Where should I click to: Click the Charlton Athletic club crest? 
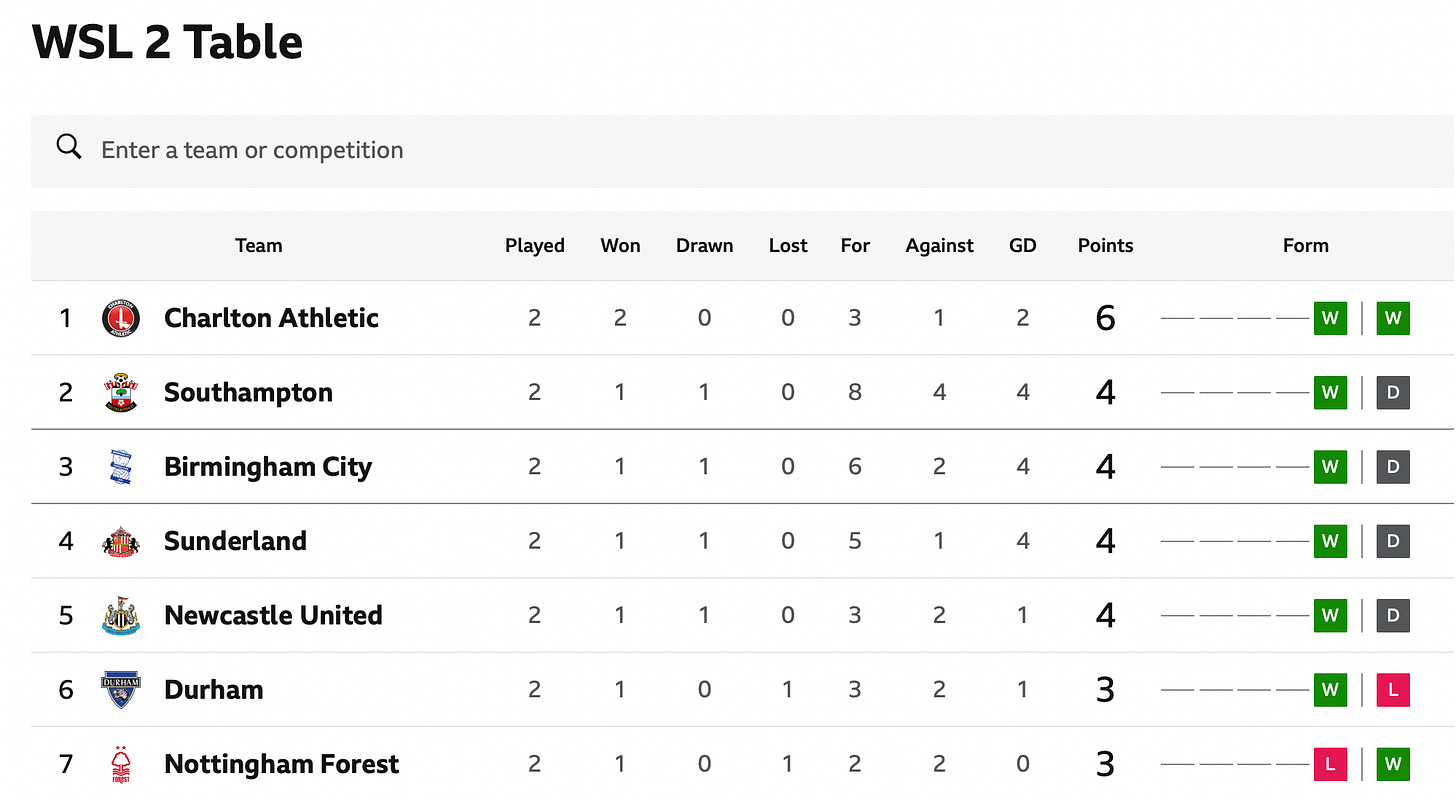point(121,318)
